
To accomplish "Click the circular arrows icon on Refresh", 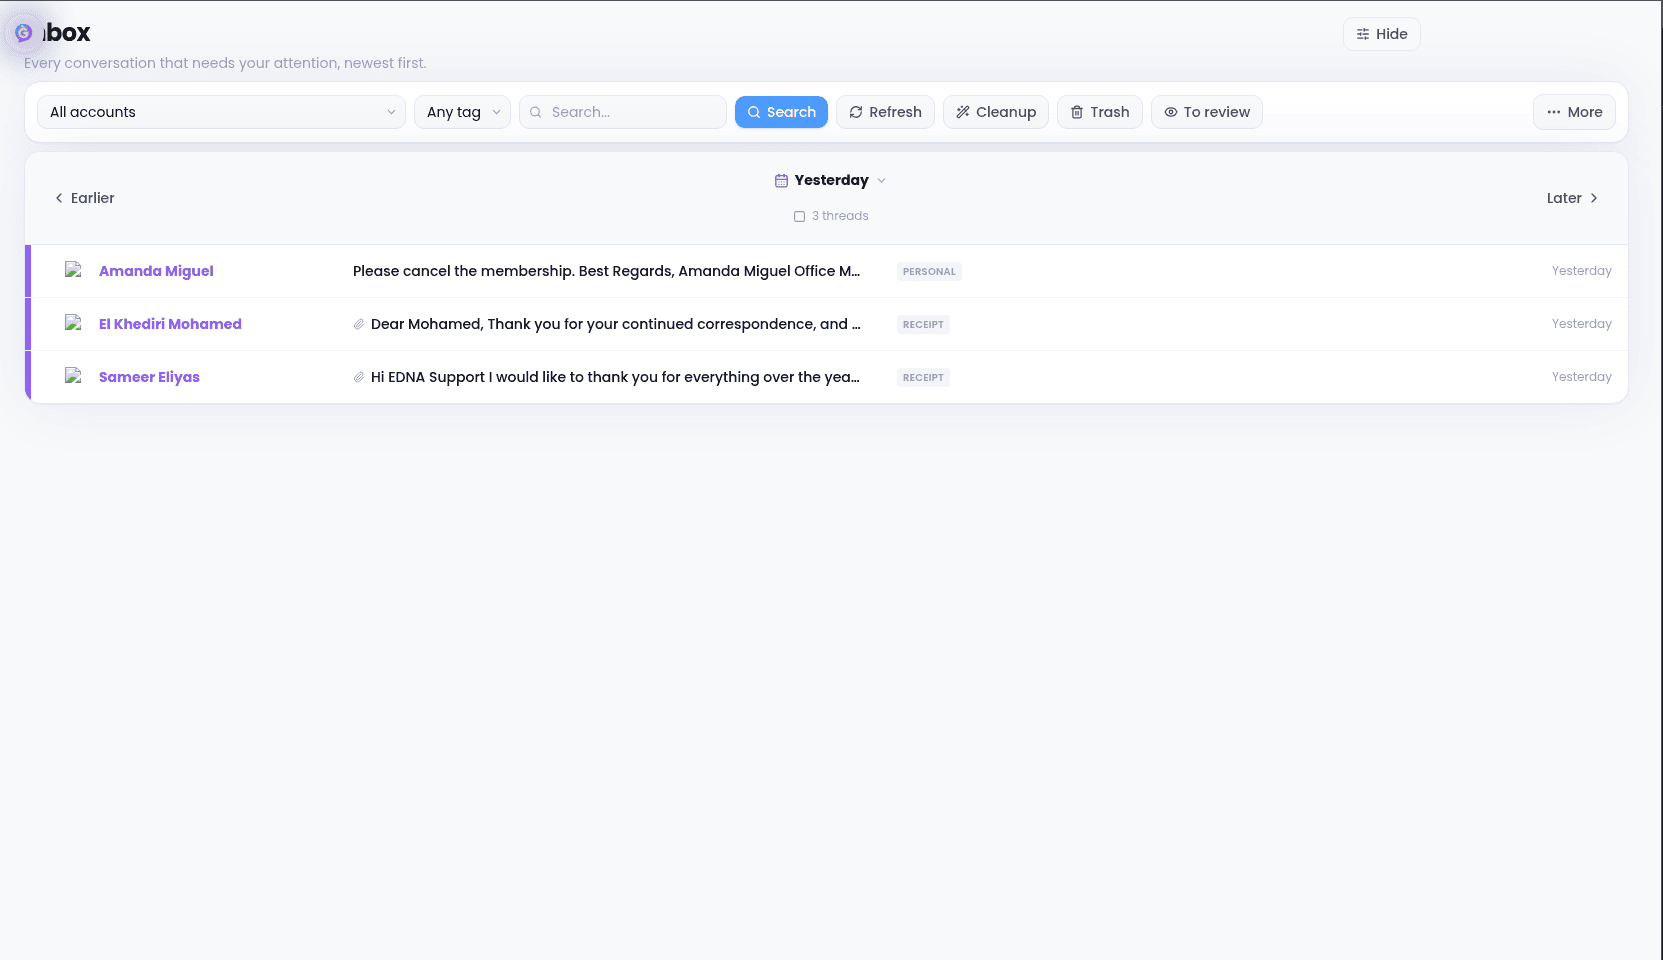I will point(856,112).
